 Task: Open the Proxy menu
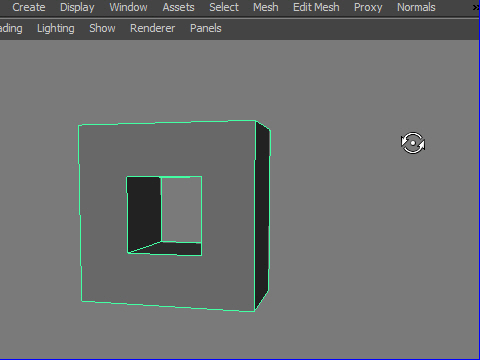368,7
